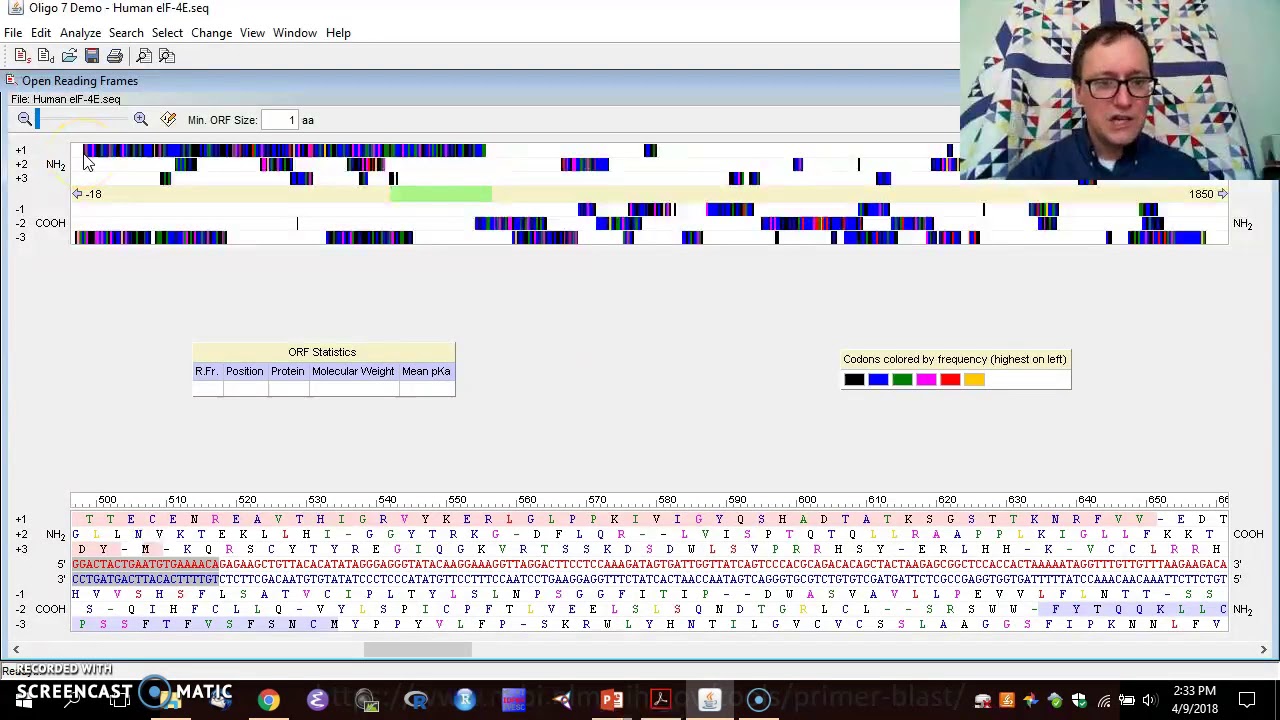Image resolution: width=1280 pixels, height=720 pixels.
Task: Click the Min. ORF Size input field
Action: pyautogui.click(x=279, y=120)
